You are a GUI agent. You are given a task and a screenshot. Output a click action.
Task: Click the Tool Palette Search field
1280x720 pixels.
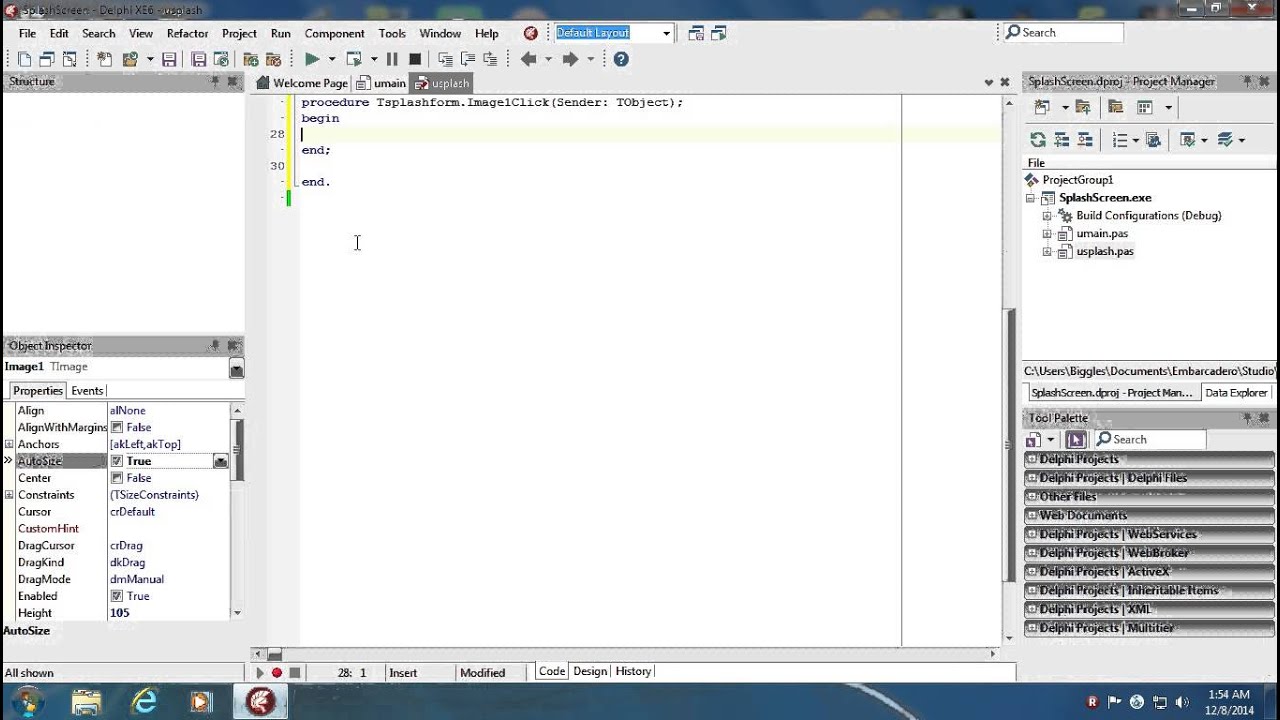click(x=1150, y=440)
